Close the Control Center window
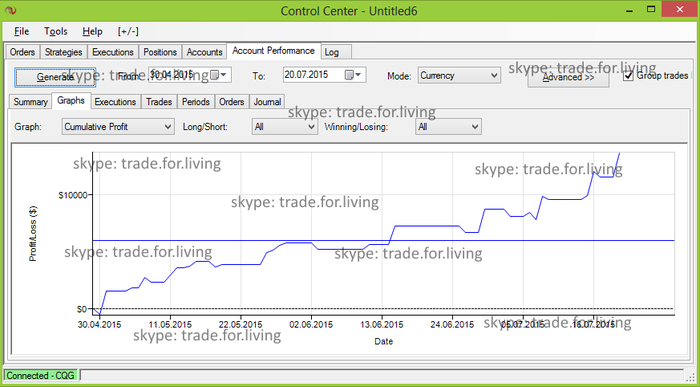Image resolution: width=700 pixels, height=387 pixels. (x=679, y=9)
